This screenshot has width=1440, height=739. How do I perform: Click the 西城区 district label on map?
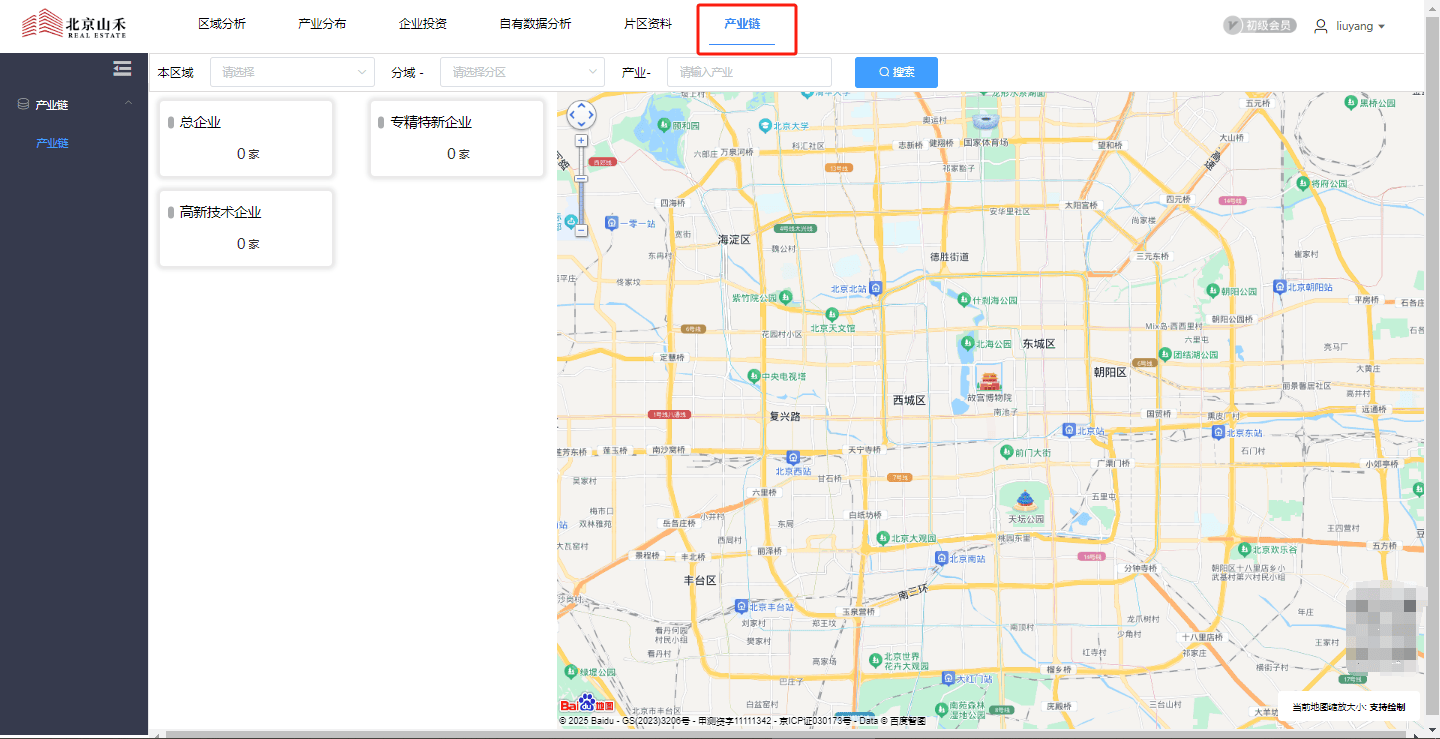909,400
